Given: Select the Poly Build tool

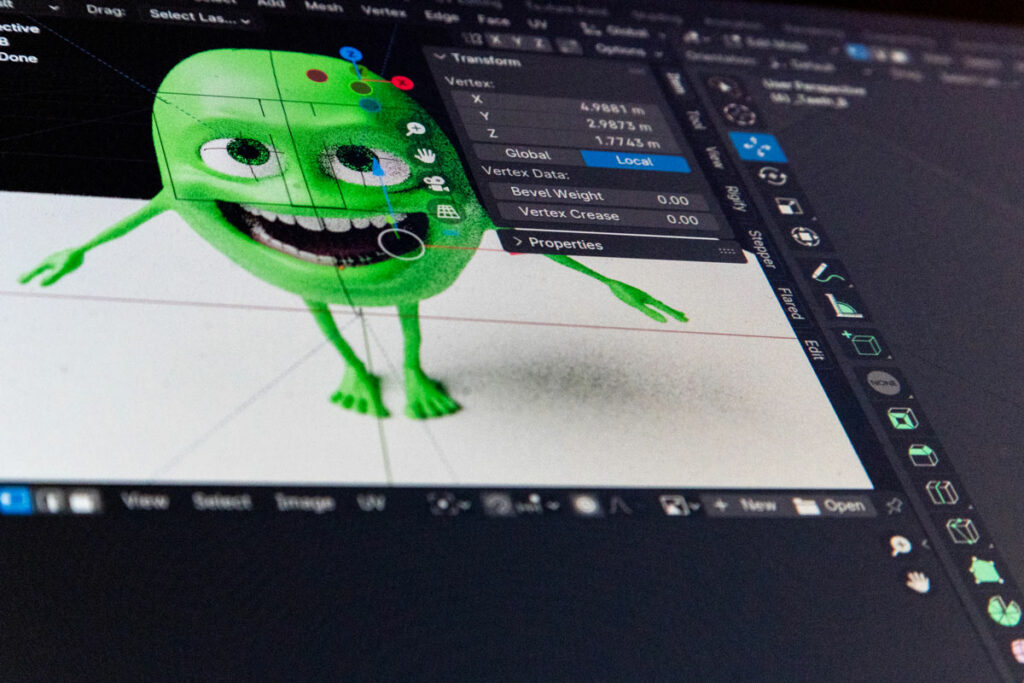Looking at the screenshot, I should pos(985,571).
